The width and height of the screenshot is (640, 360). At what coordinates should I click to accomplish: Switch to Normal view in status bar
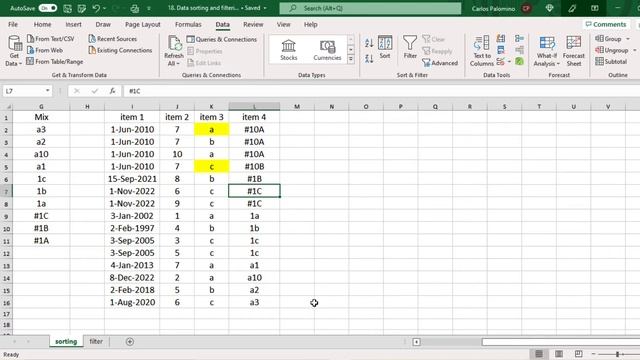(539, 354)
